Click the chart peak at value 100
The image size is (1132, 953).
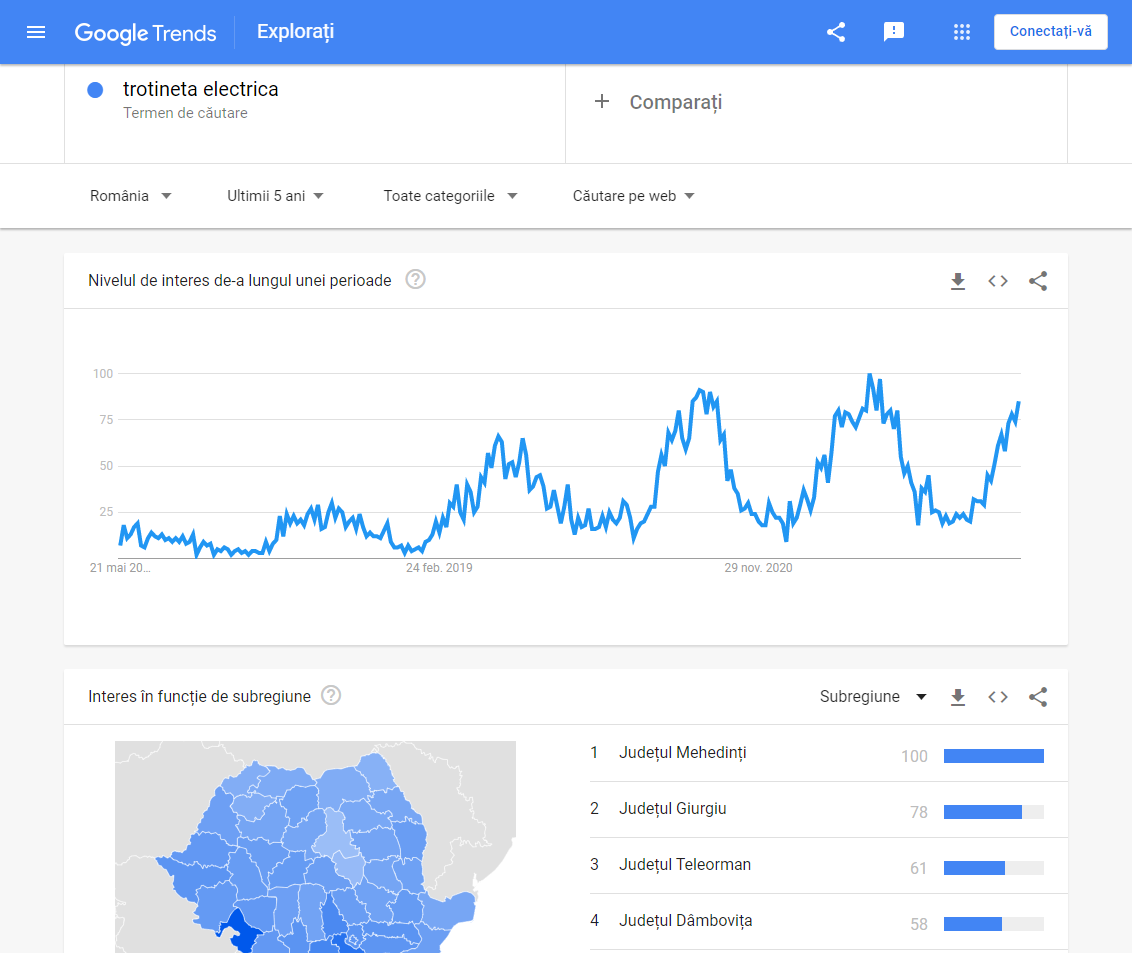point(870,375)
